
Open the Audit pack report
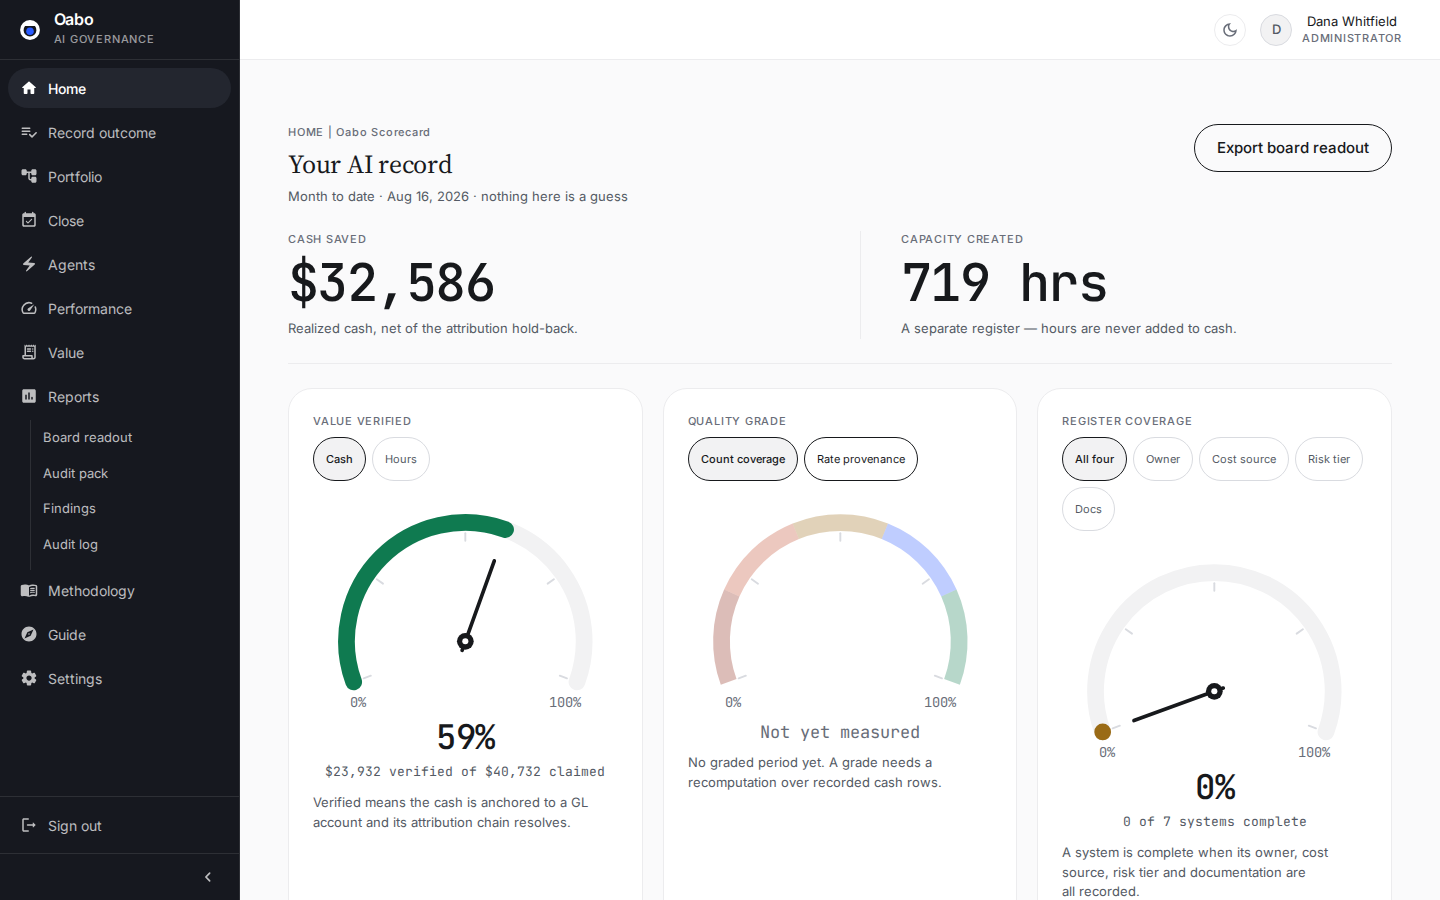[x=75, y=473]
